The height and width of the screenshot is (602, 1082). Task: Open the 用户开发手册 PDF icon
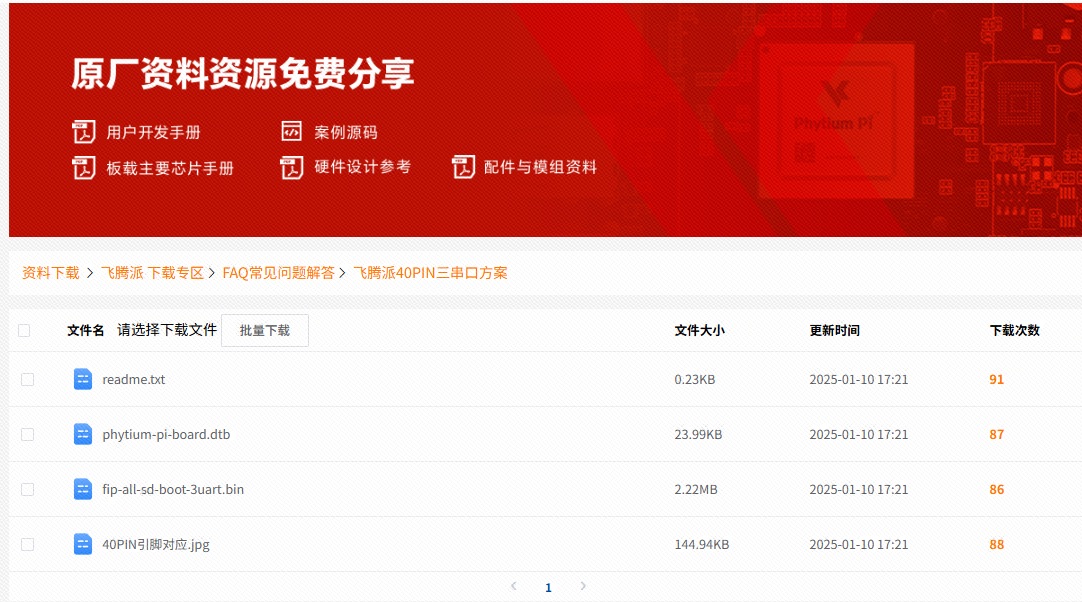click(83, 132)
